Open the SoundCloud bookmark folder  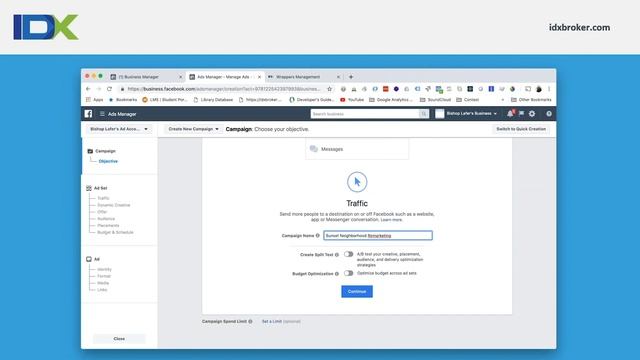[x=435, y=100]
